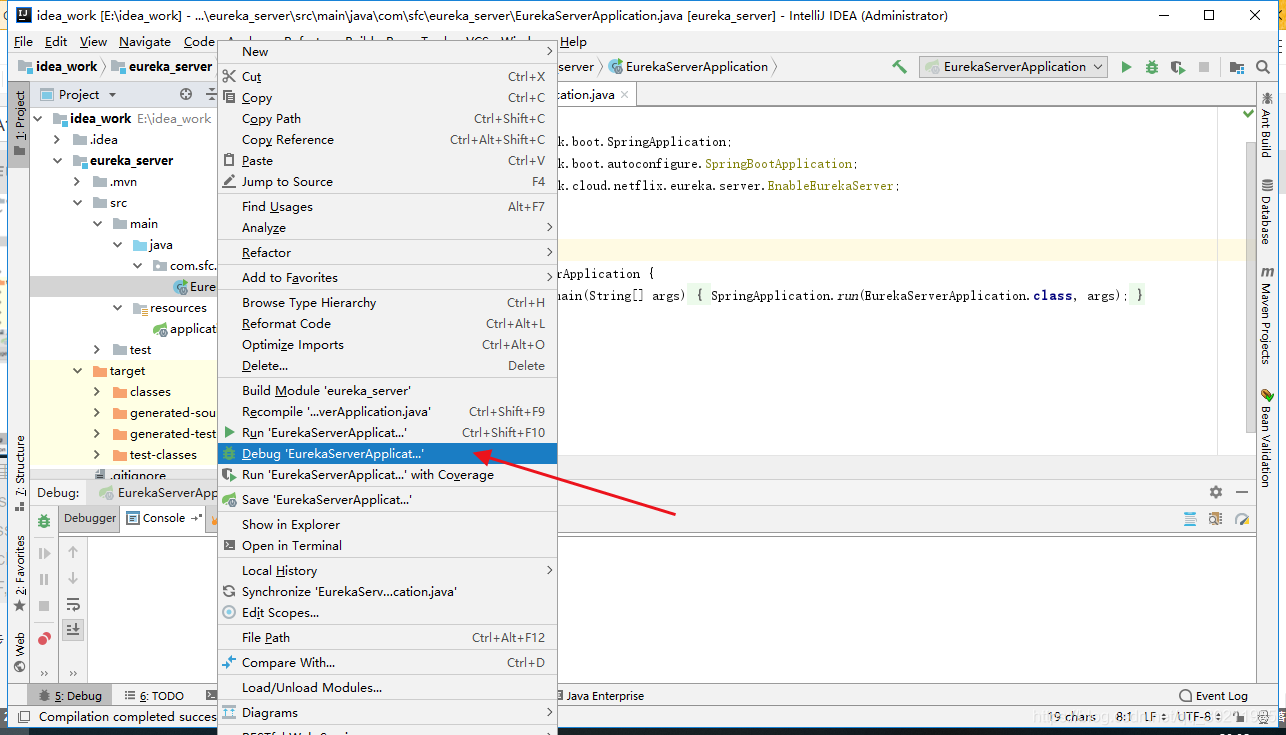Click the View Breakpoints red dots icon
Screen dimensions: 1286x735
click(44, 638)
